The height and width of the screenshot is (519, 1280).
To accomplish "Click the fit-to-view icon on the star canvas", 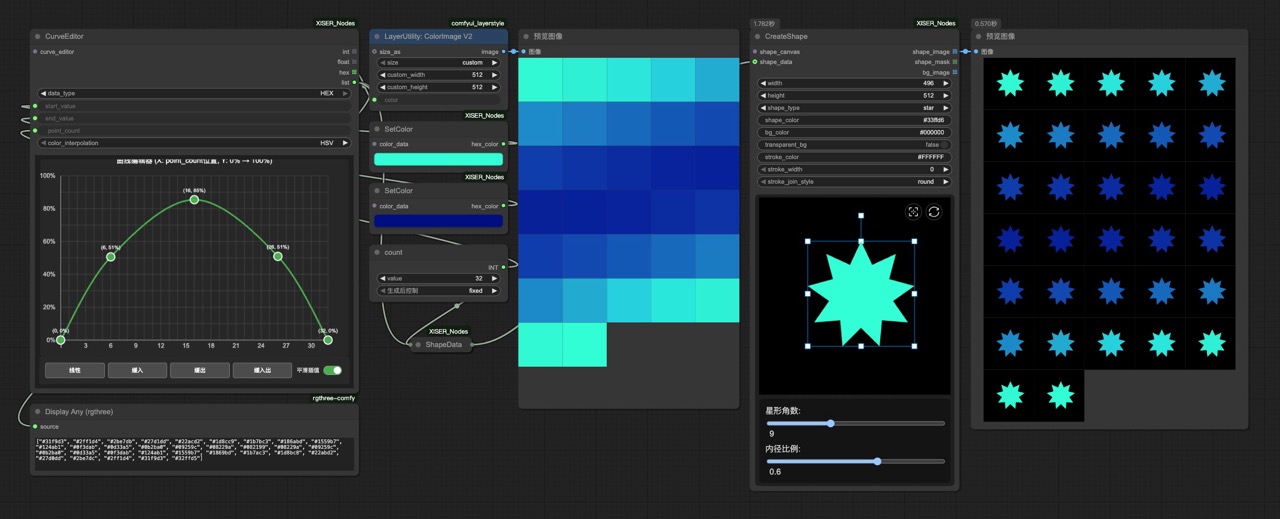I will tap(913, 212).
